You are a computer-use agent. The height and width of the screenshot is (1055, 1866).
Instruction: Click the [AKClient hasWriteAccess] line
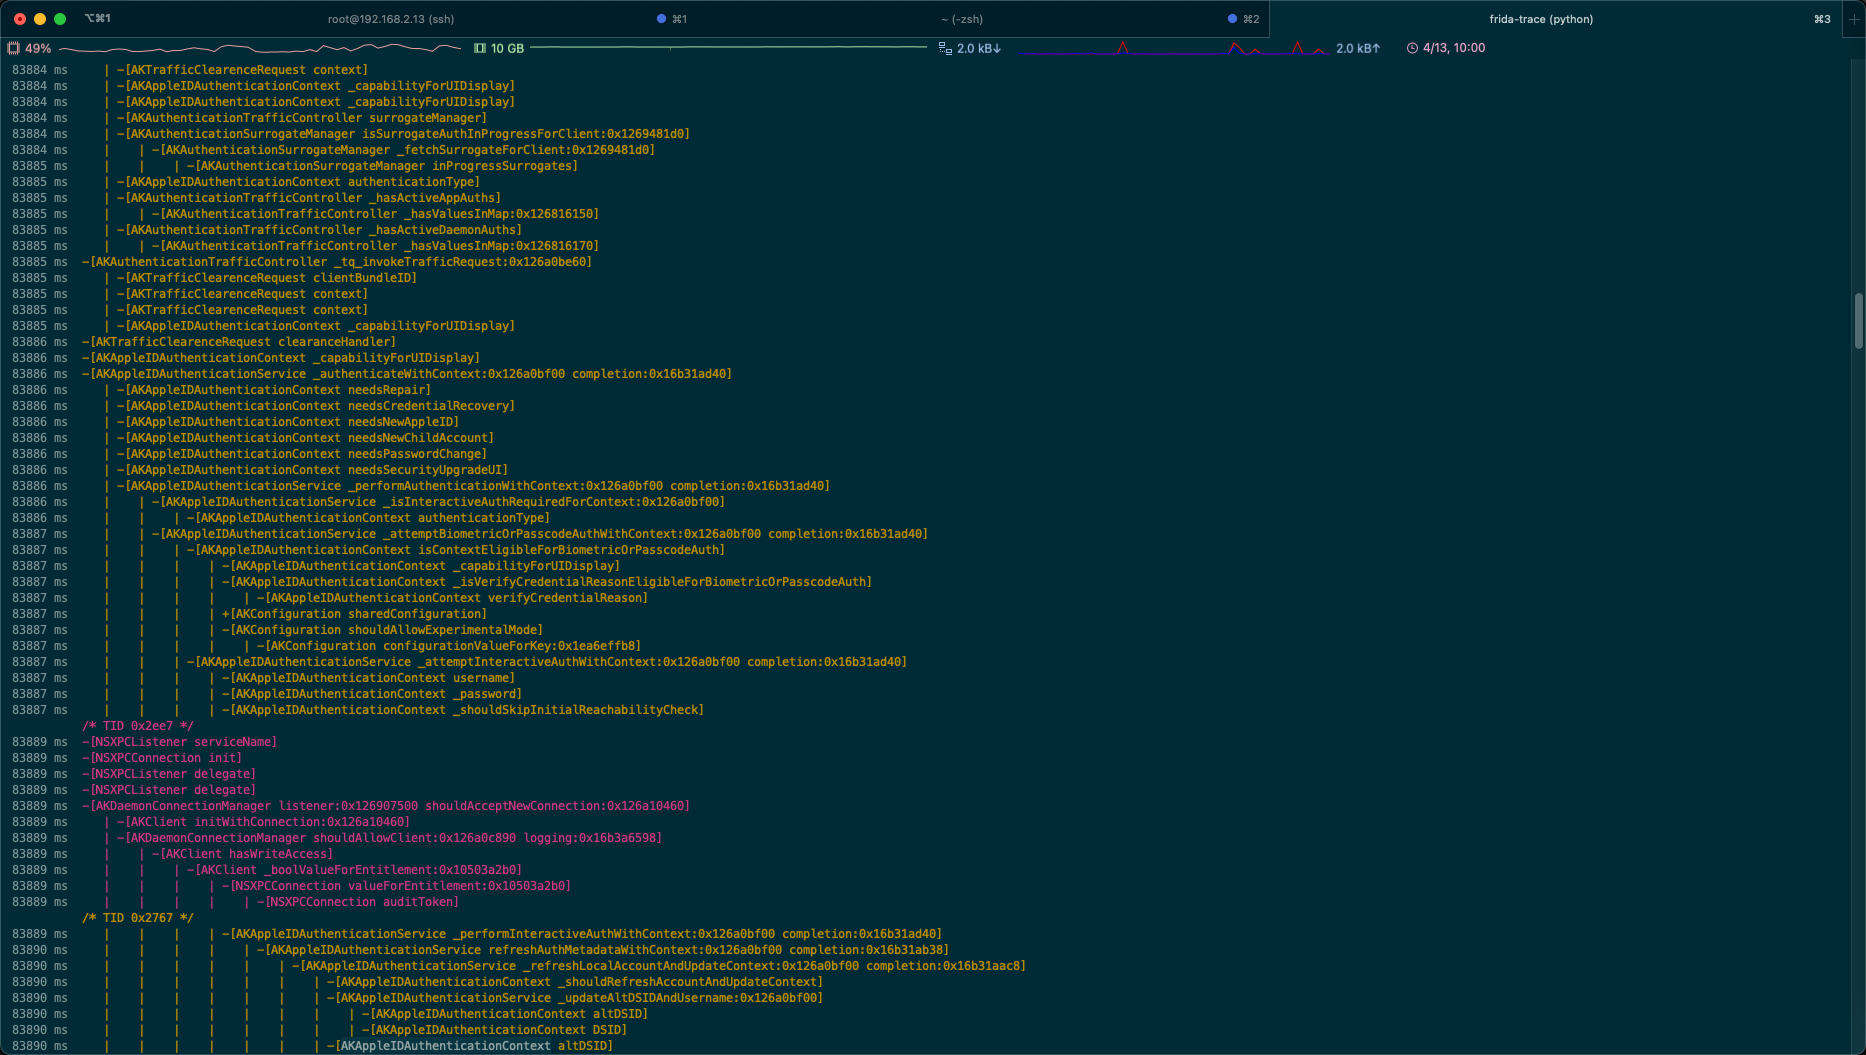(242, 854)
